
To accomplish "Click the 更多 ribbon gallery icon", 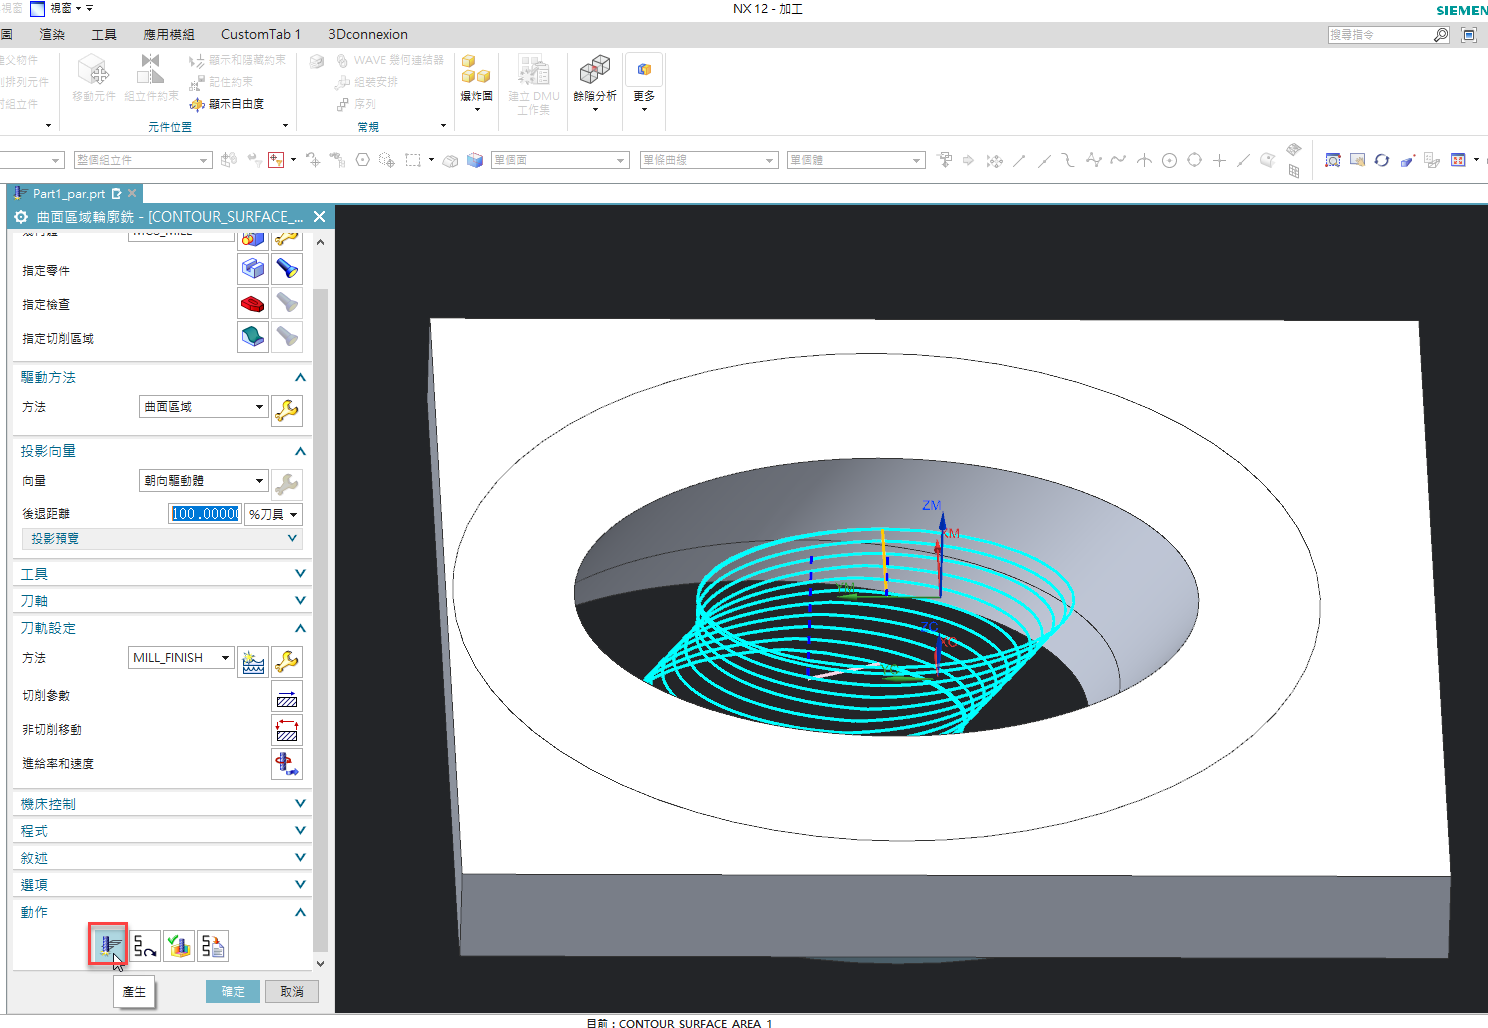I will point(644,70).
